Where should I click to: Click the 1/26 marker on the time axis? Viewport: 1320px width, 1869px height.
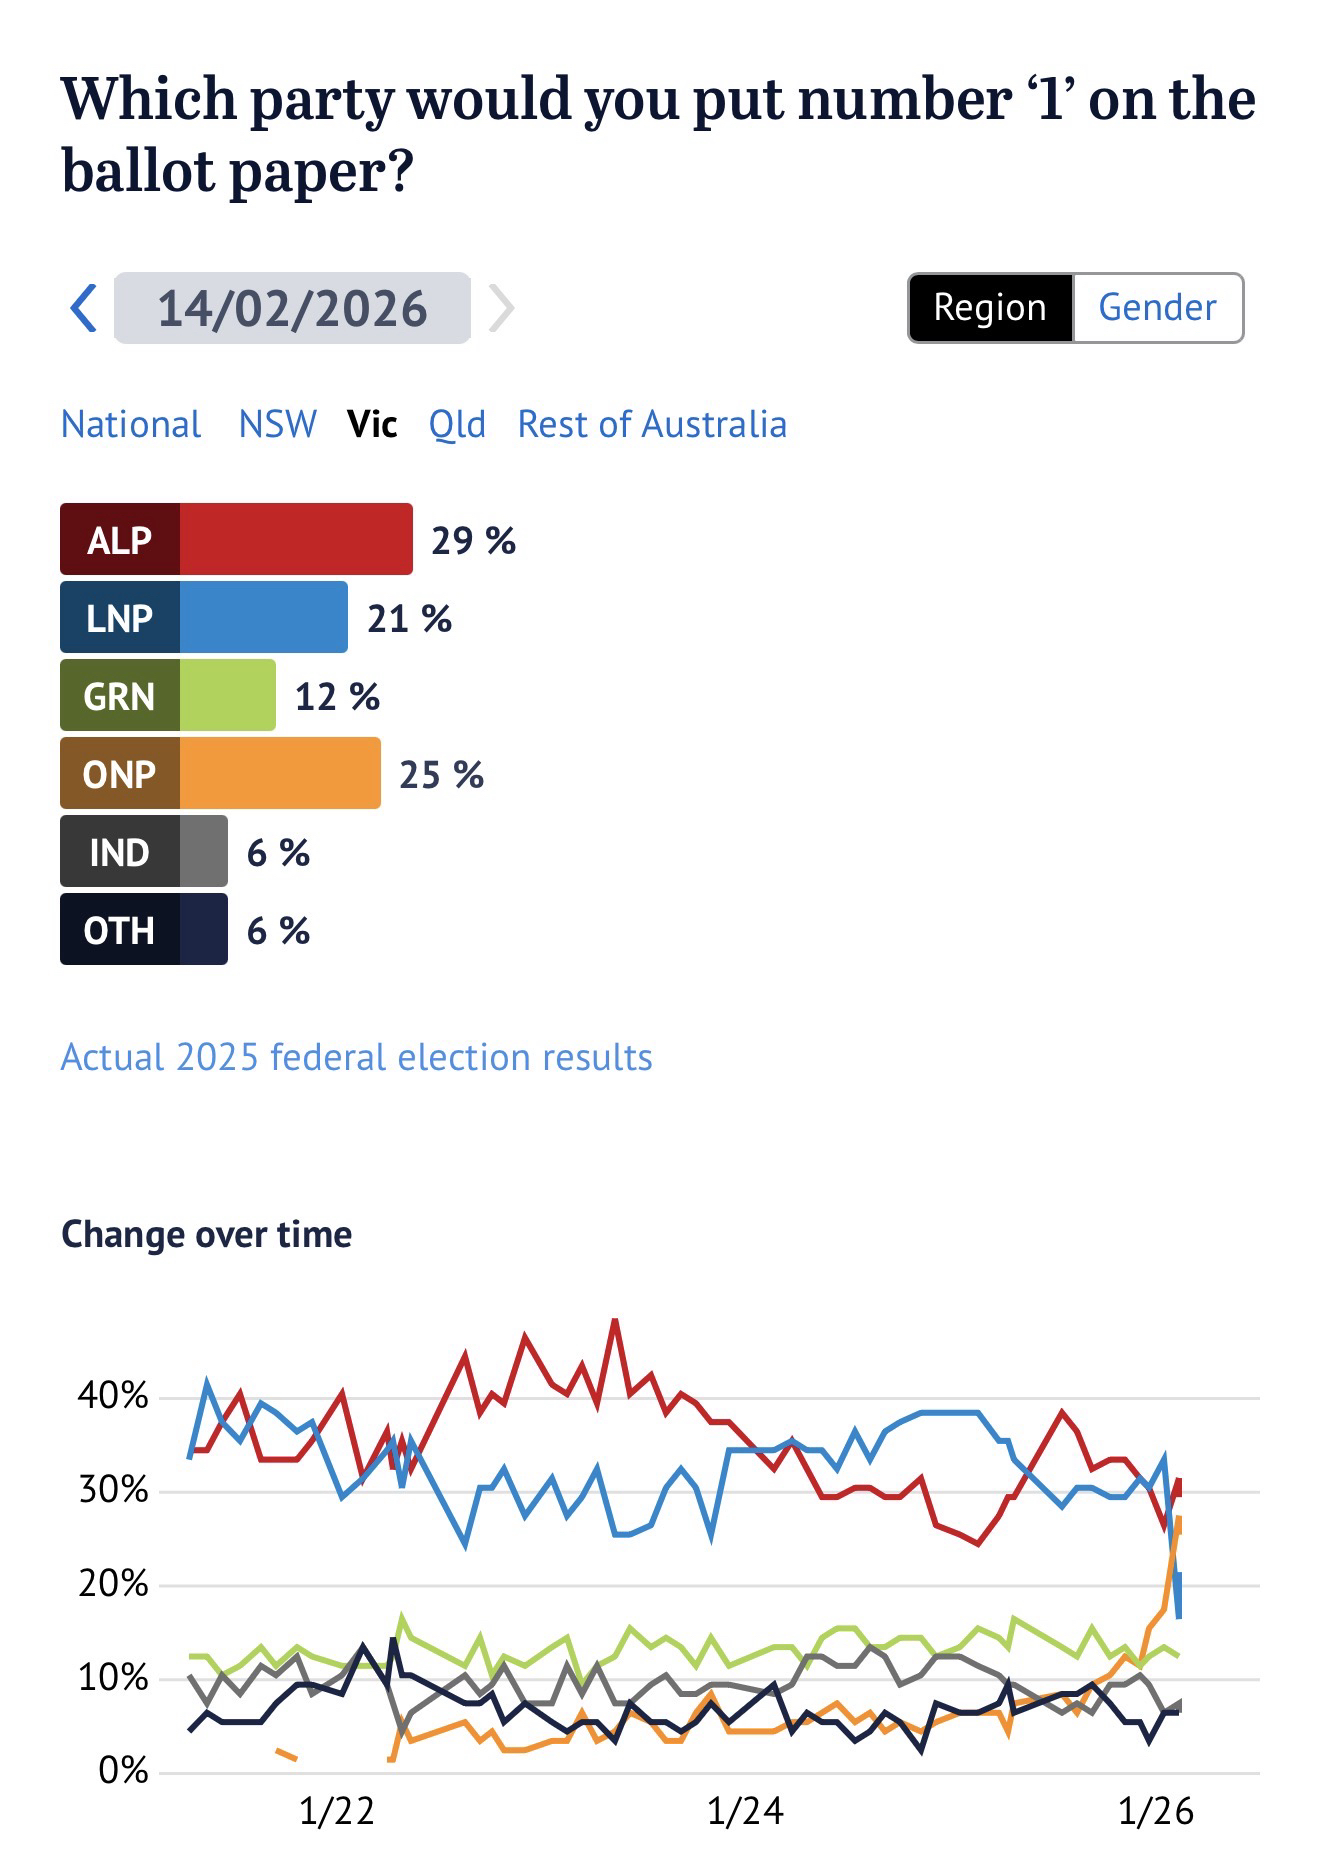[1155, 1811]
